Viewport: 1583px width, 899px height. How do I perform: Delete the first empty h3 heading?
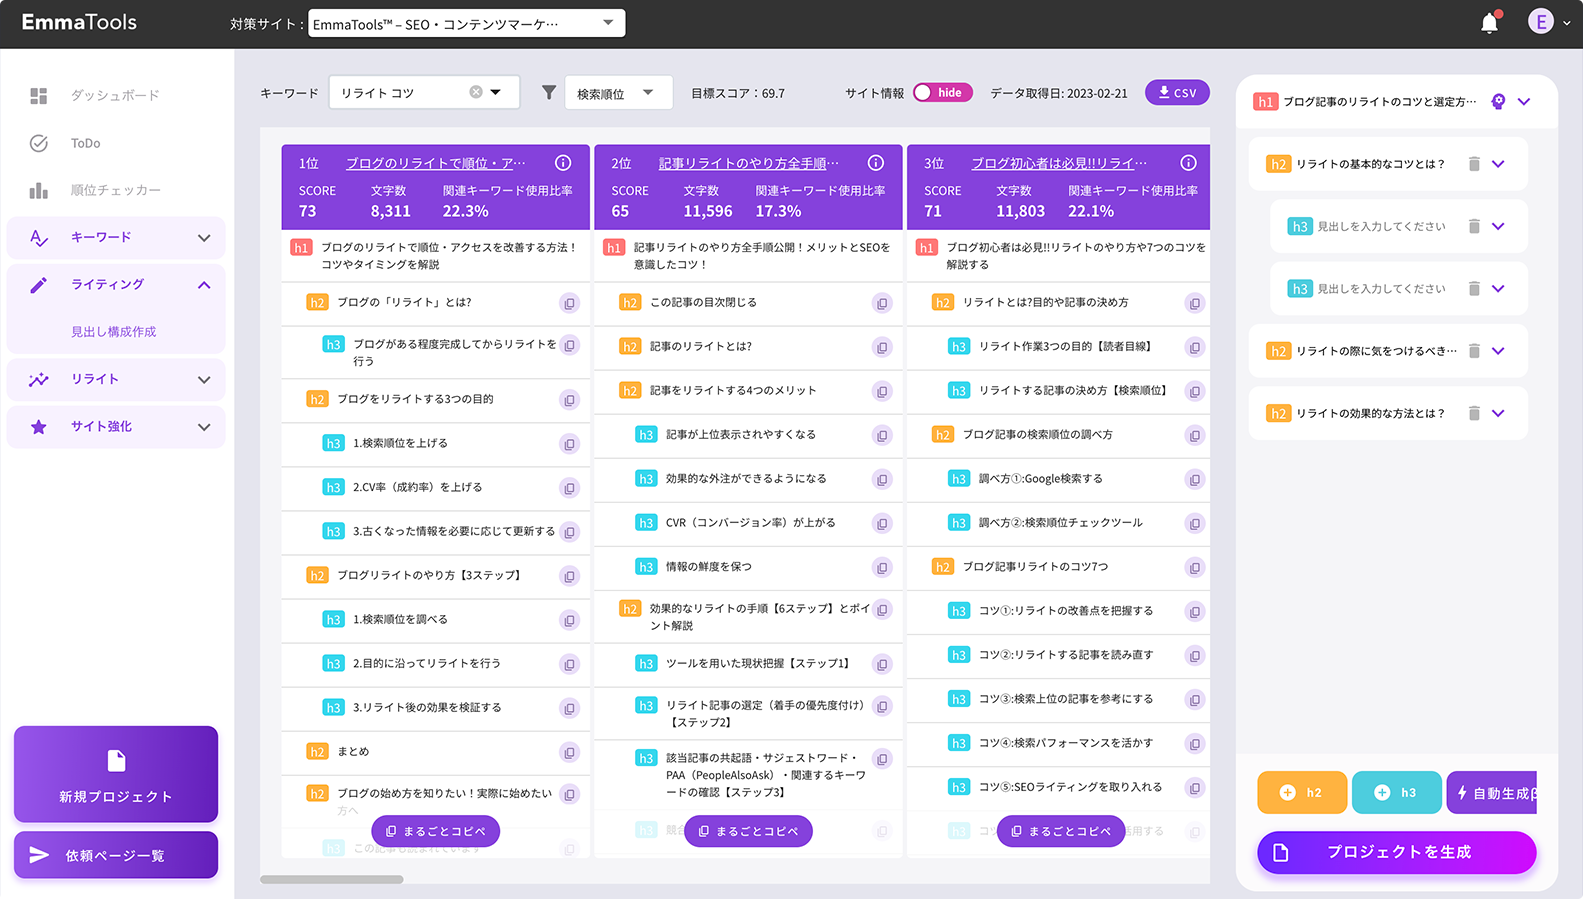click(x=1474, y=226)
